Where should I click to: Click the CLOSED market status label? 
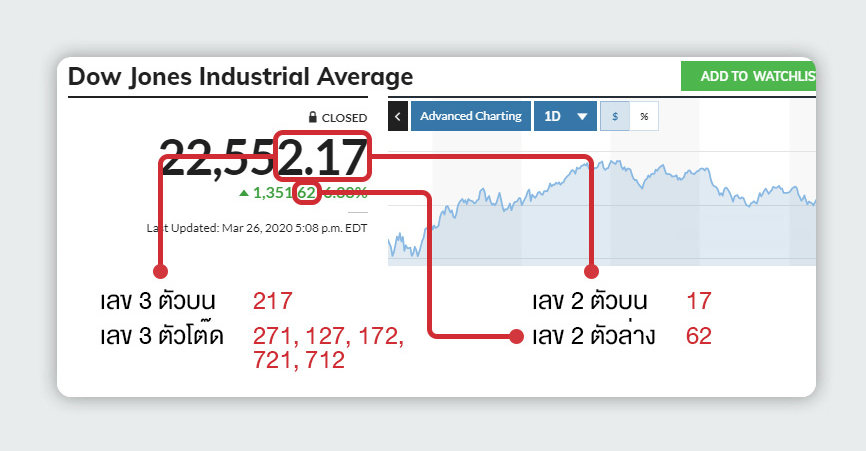pyautogui.click(x=344, y=118)
